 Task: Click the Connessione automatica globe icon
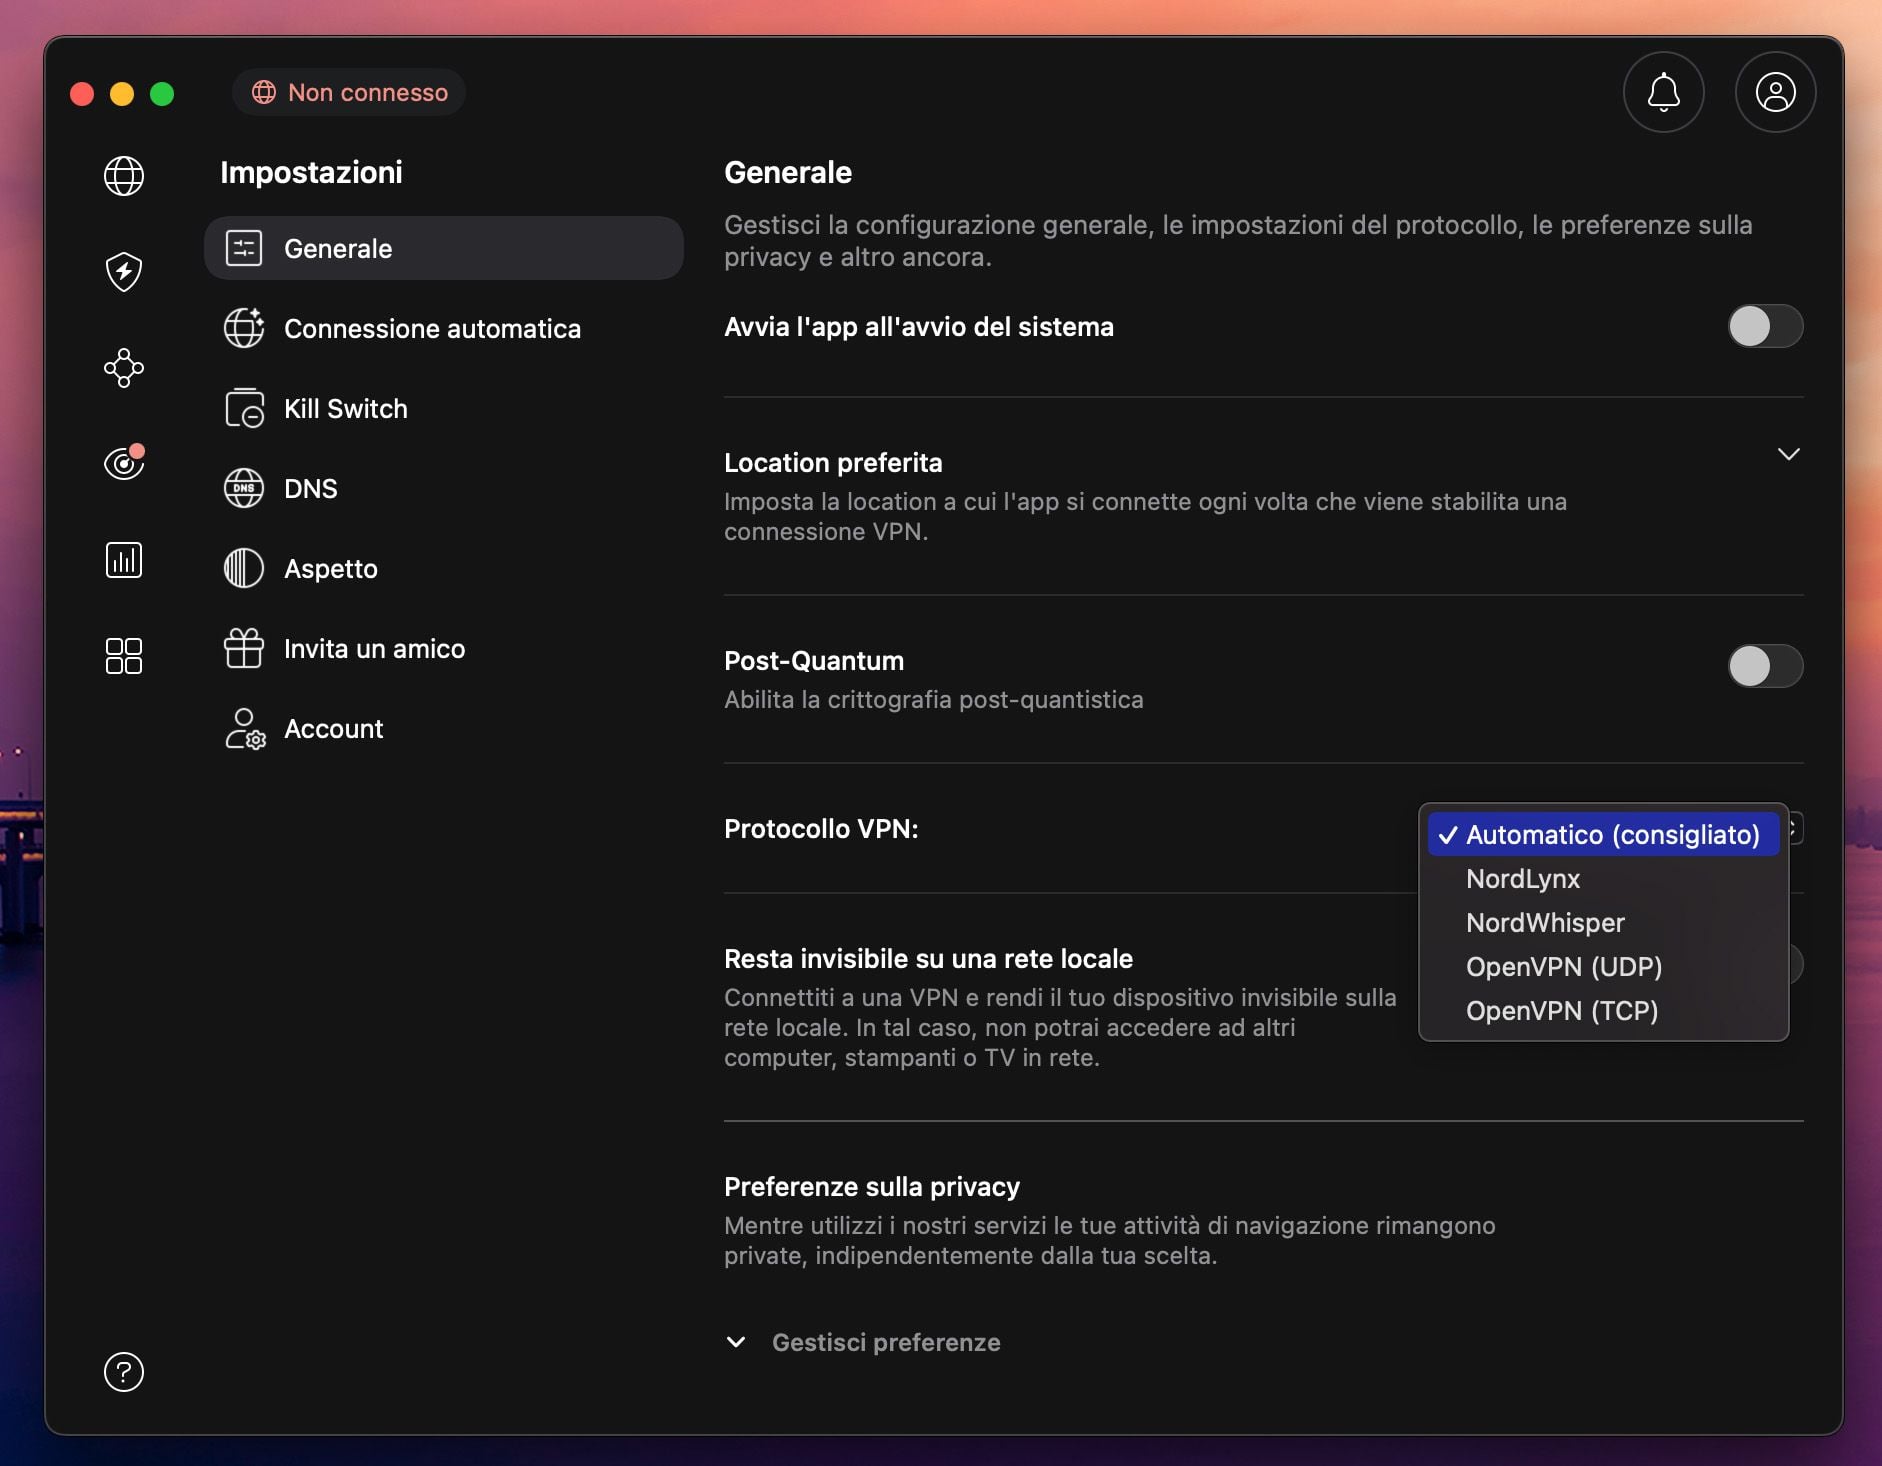(x=244, y=328)
